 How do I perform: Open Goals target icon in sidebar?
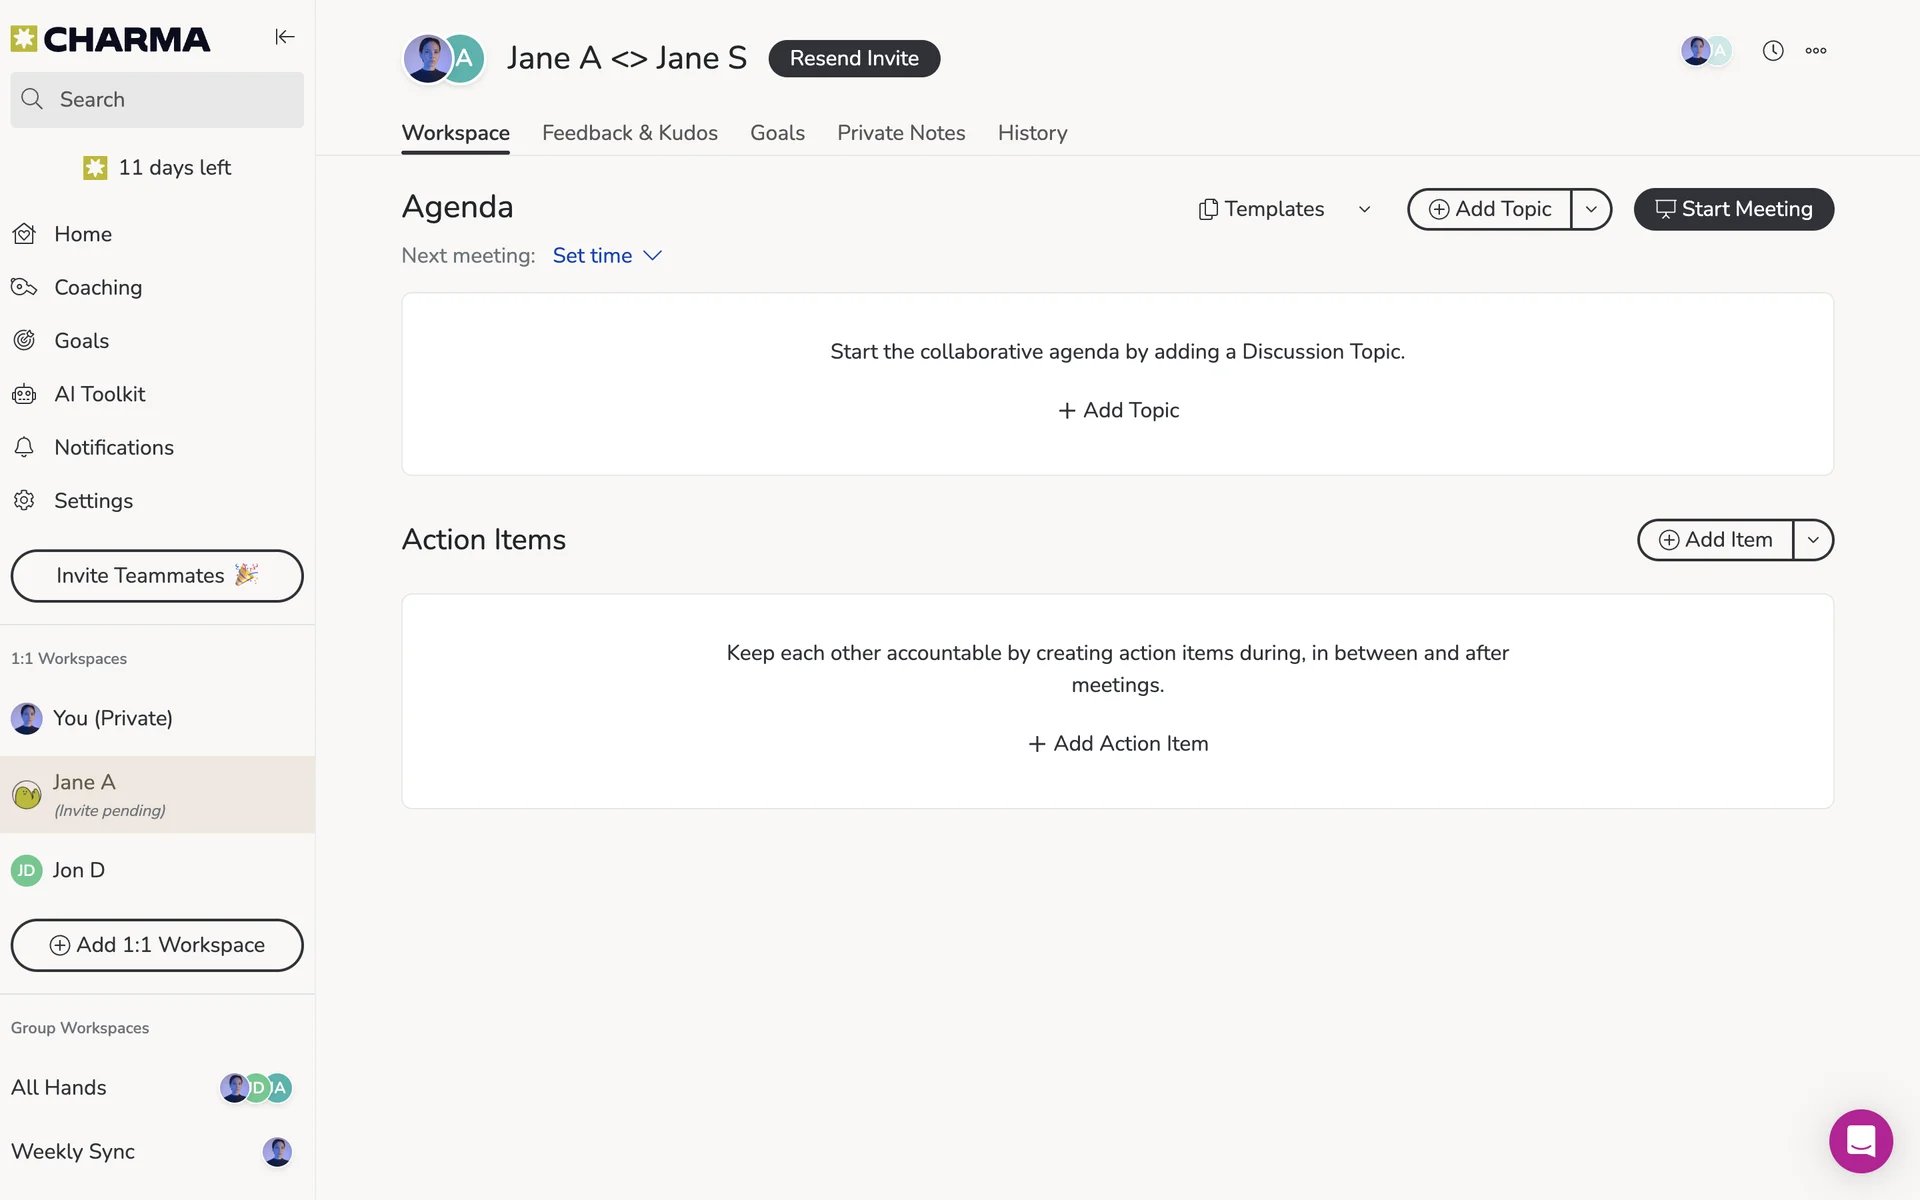[25, 340]
